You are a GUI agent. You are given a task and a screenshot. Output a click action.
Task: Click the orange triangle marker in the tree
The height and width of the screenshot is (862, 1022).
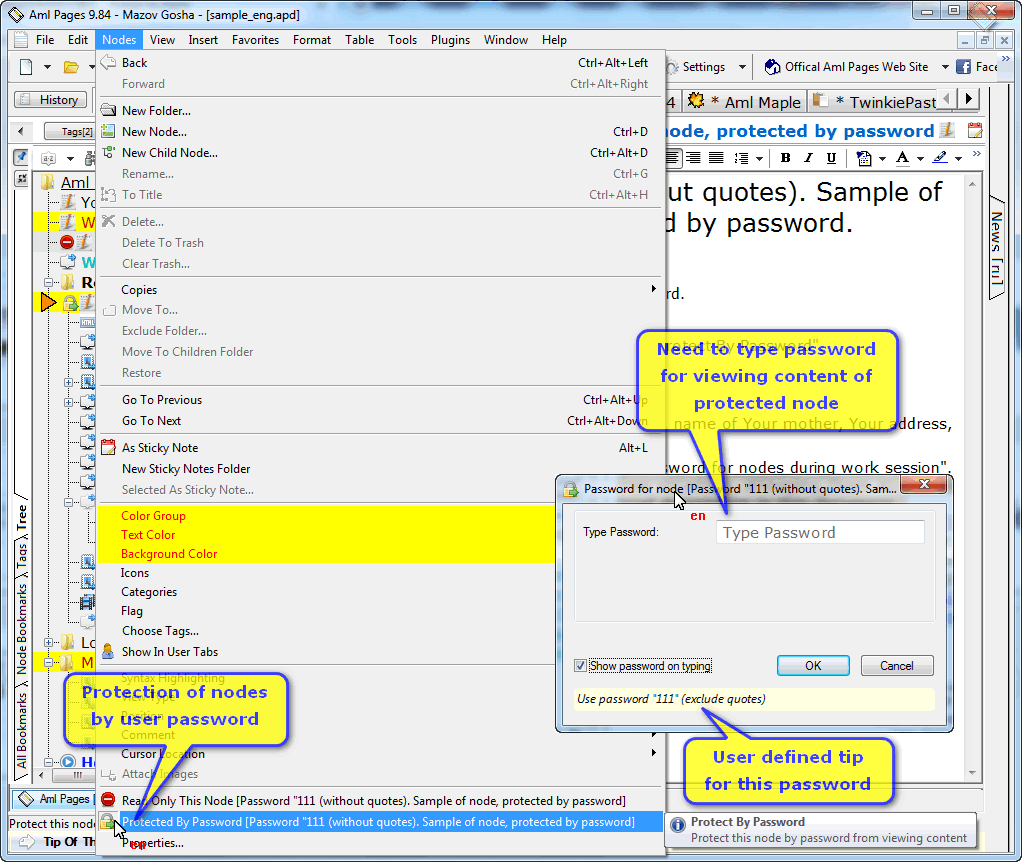click(48, 302)
